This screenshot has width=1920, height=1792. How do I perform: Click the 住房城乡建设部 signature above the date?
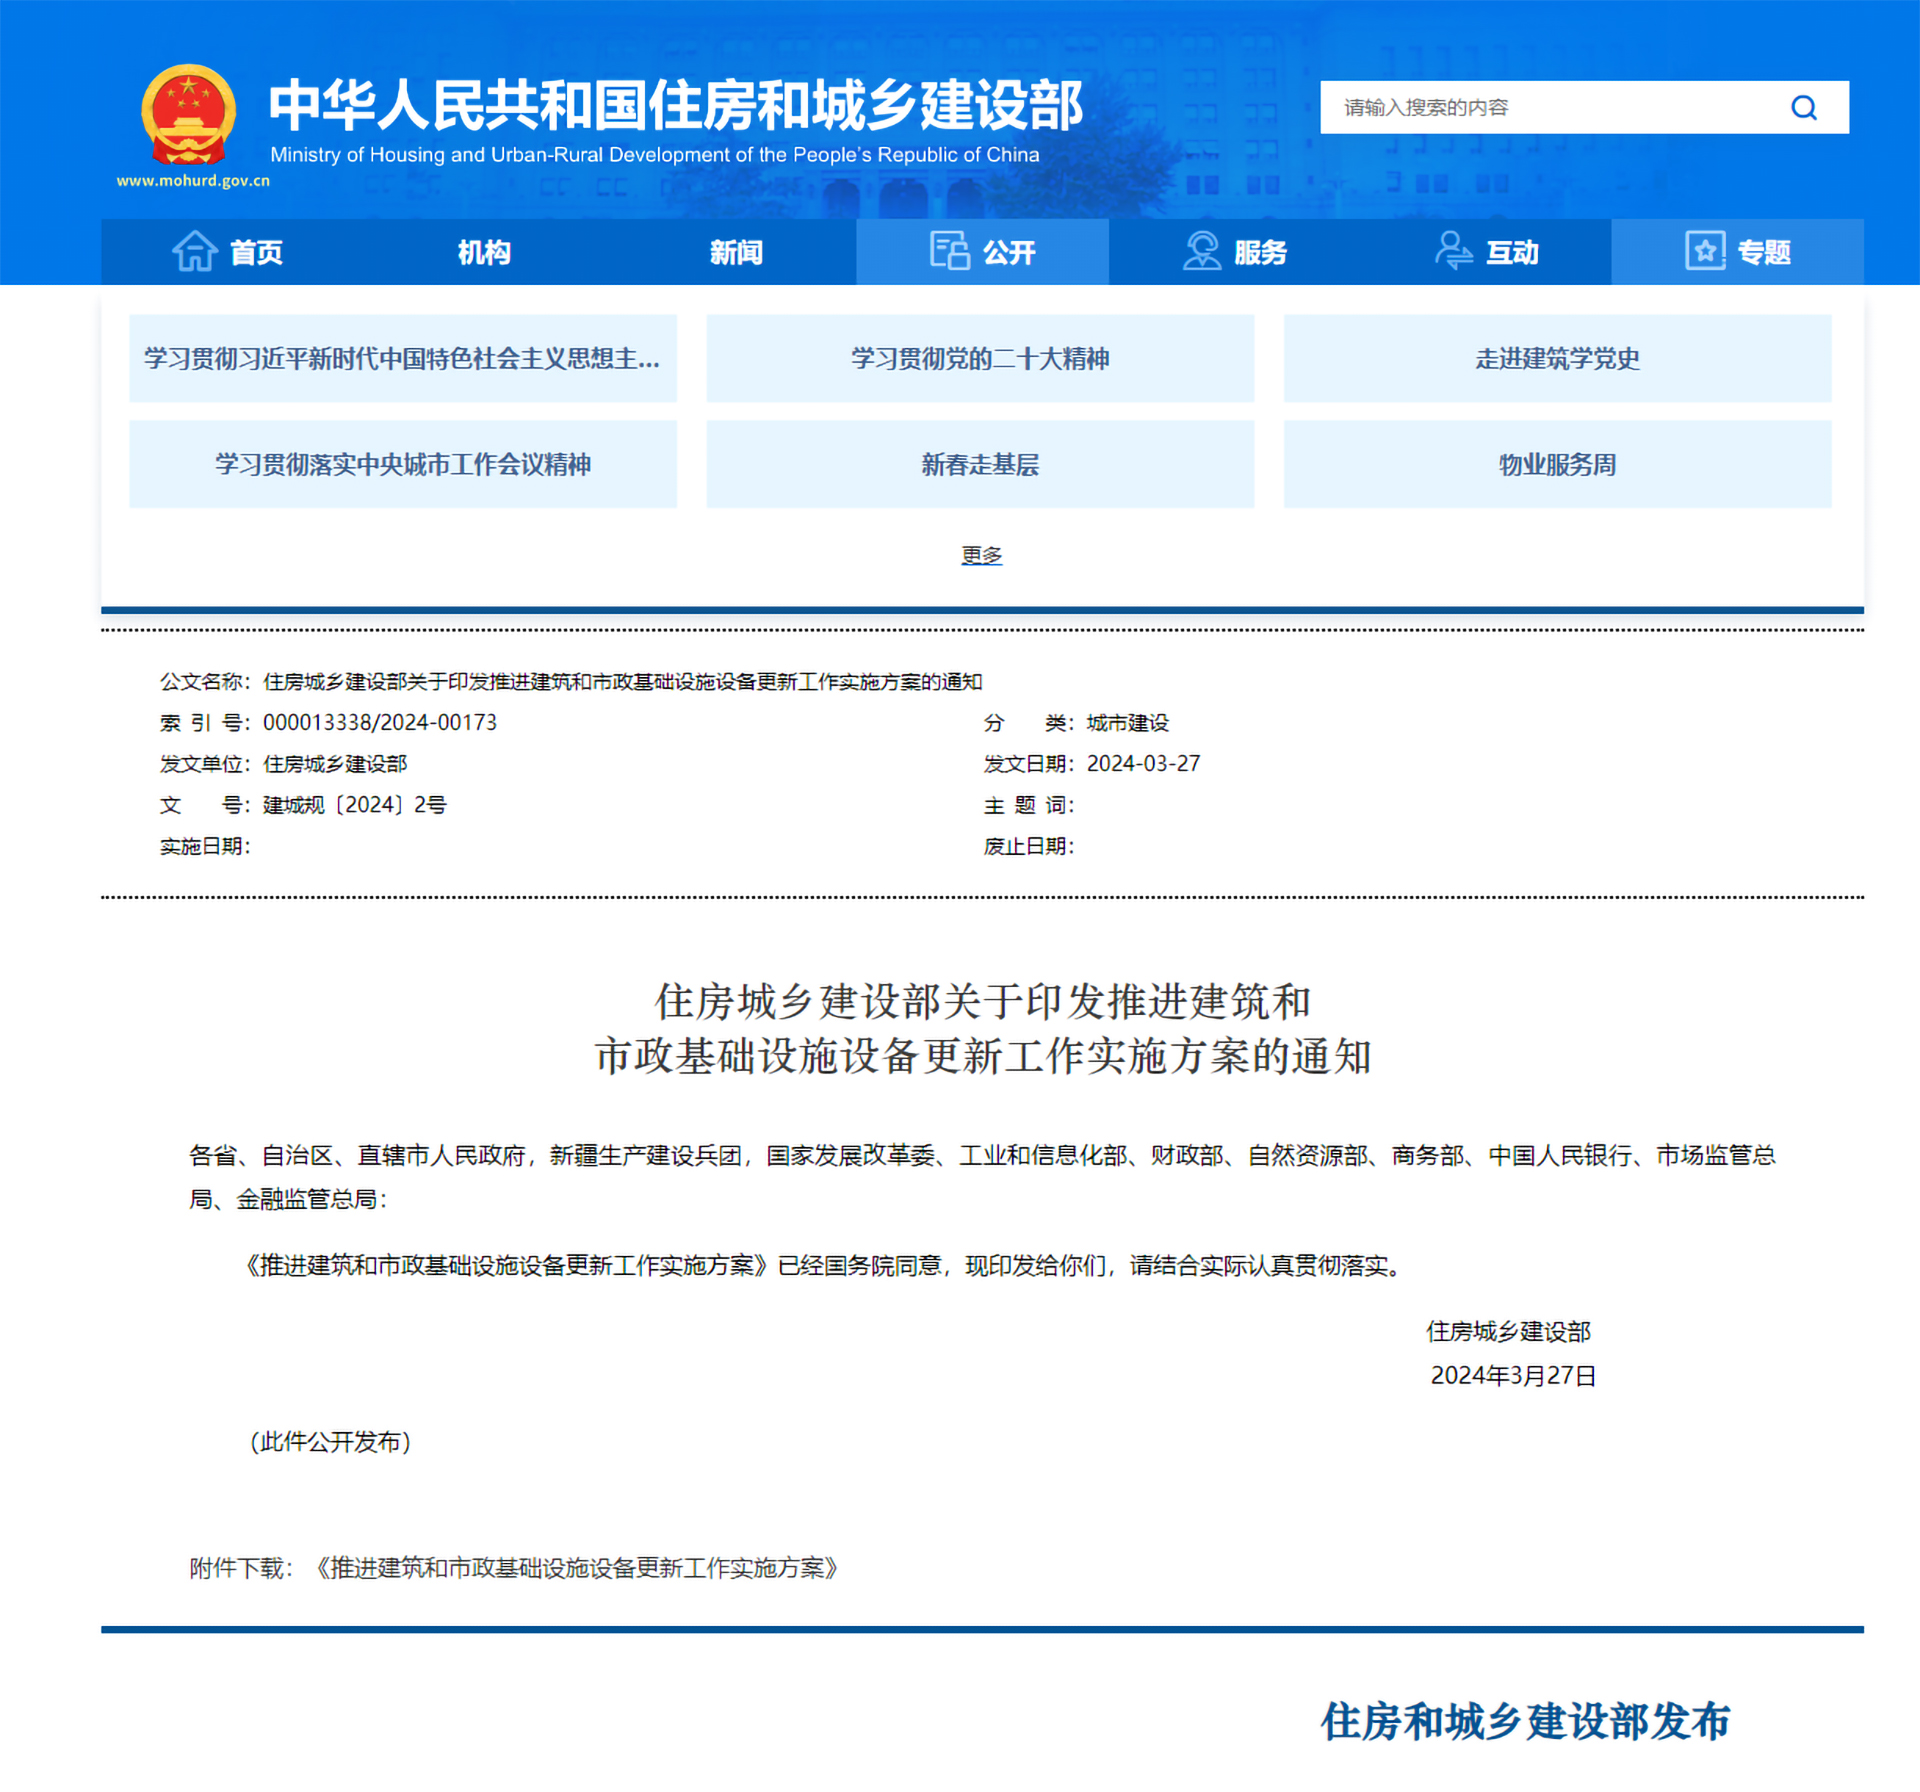coord(1508,1332)
